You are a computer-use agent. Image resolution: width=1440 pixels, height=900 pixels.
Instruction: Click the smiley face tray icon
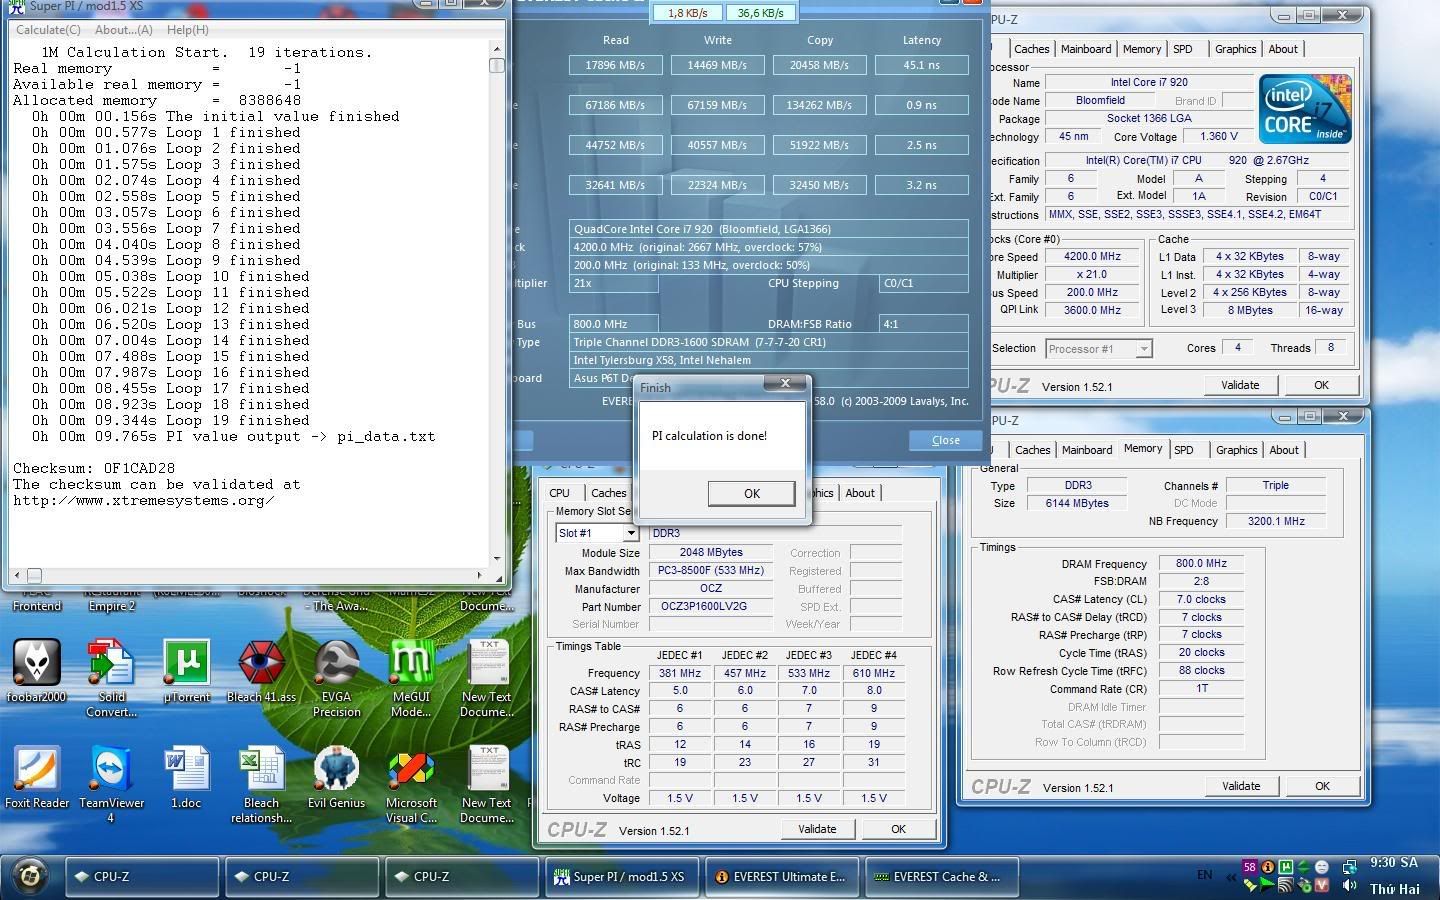pos(1322,867)
